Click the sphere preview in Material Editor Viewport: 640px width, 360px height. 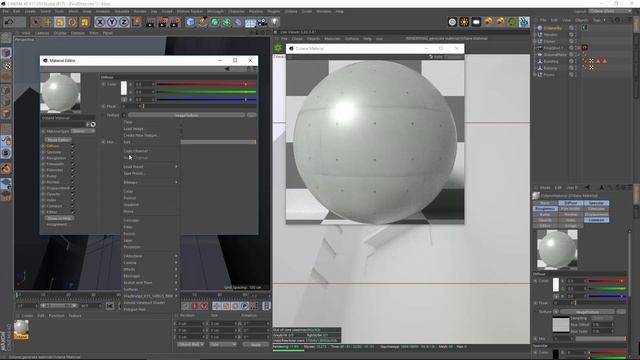click(x=60, y=93)
